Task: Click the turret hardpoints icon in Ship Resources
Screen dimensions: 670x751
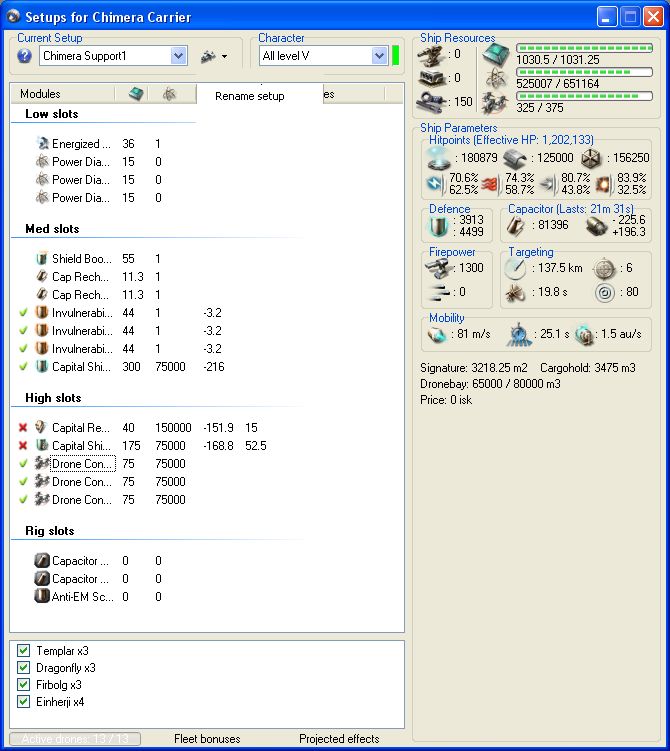Action: click(432, 55)
